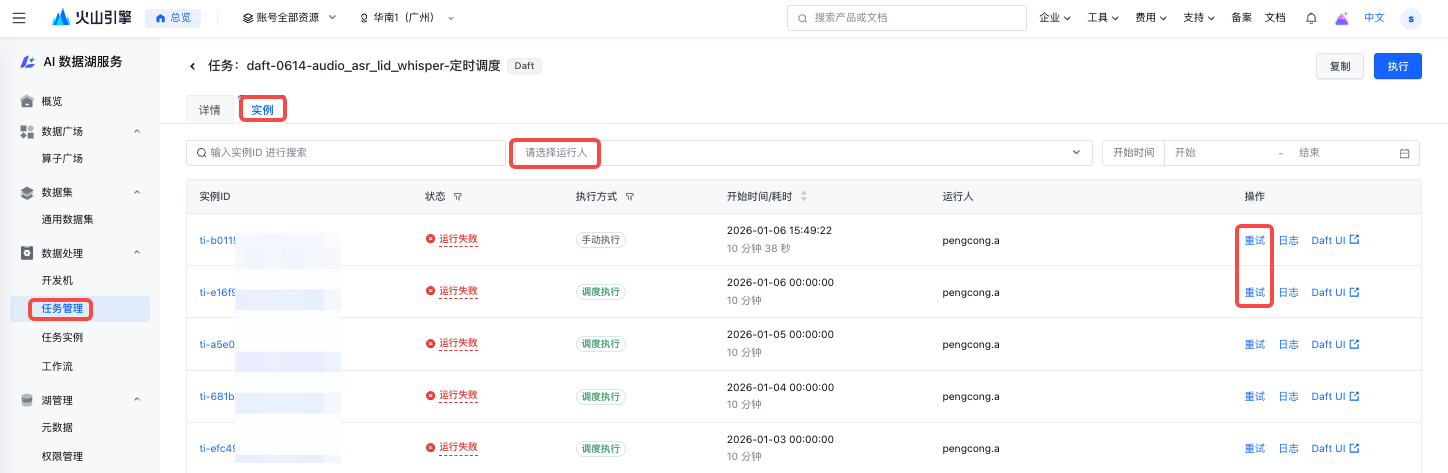Collapse the 数据集 sidebar section
This screenshot has height=473, width=1448.
click(x=137, y=192)
